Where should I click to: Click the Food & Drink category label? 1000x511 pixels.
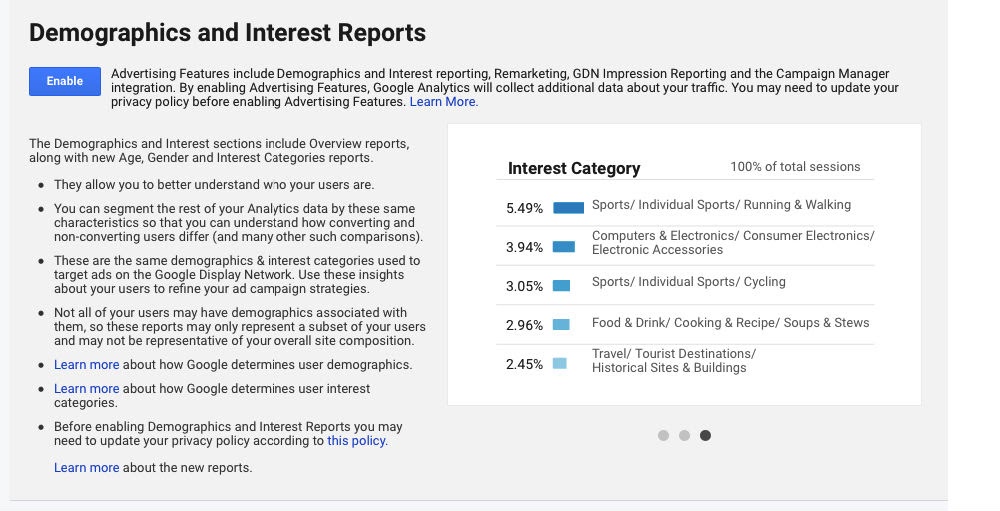[730, 323]
